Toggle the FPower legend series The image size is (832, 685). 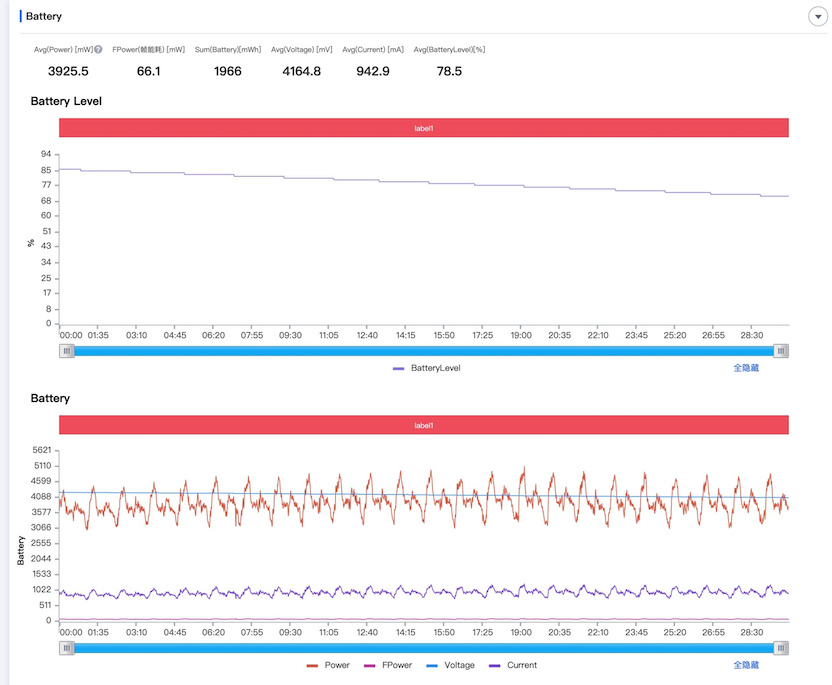[388, 665]
